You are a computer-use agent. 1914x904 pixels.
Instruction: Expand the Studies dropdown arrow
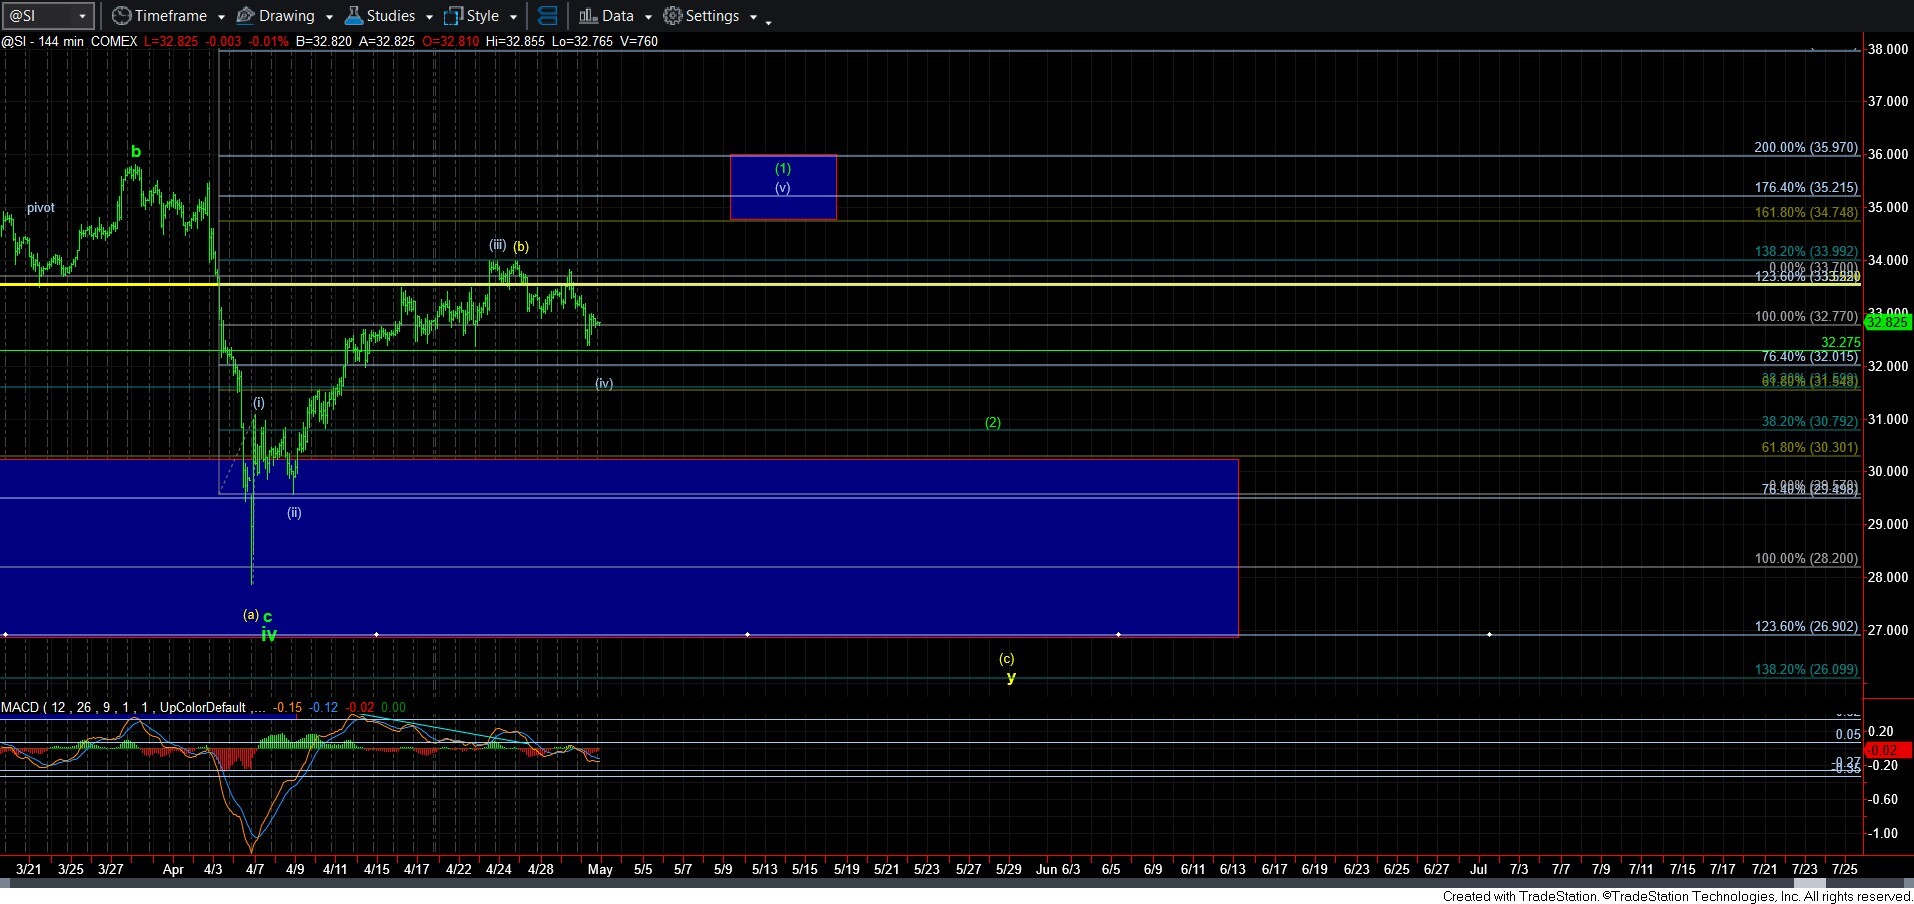pyautogui.click(x=429, y=17)
